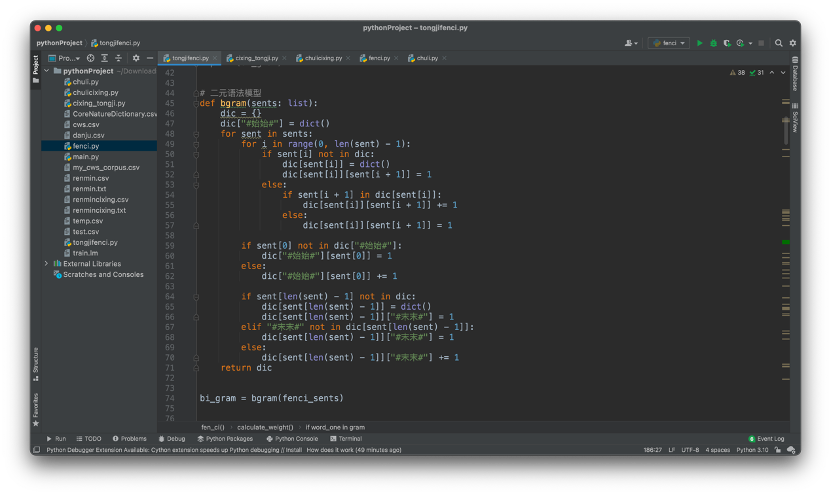
Task: Click the grey stop button
Action: tap(761, 43)
